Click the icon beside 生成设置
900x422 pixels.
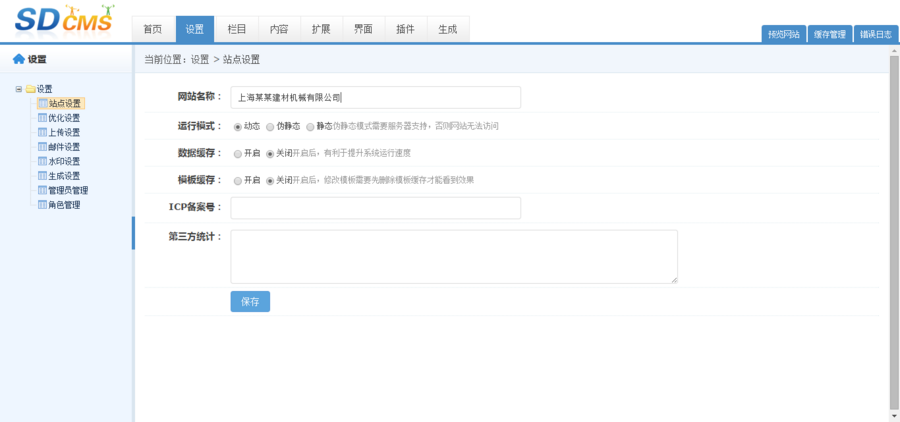coord(42,176)
